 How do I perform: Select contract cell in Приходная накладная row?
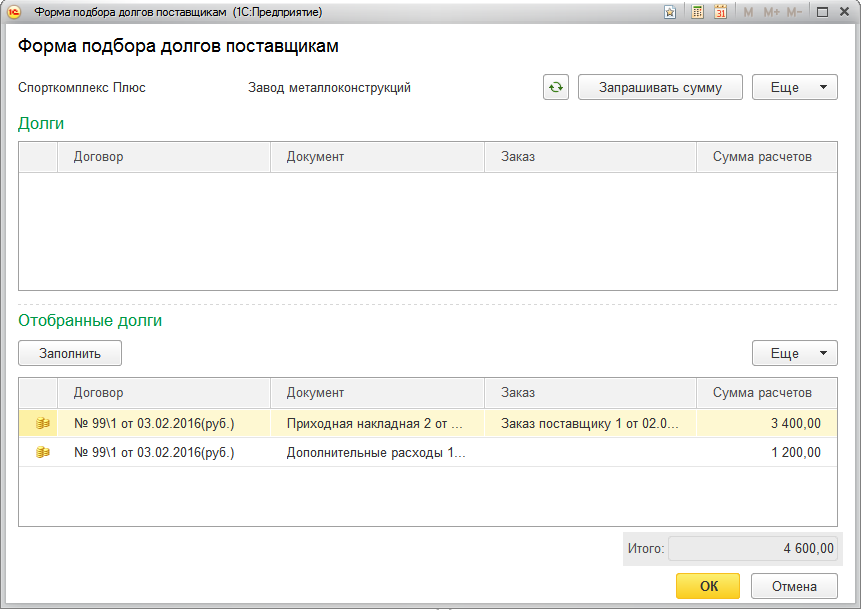click(x=164, y=423)
